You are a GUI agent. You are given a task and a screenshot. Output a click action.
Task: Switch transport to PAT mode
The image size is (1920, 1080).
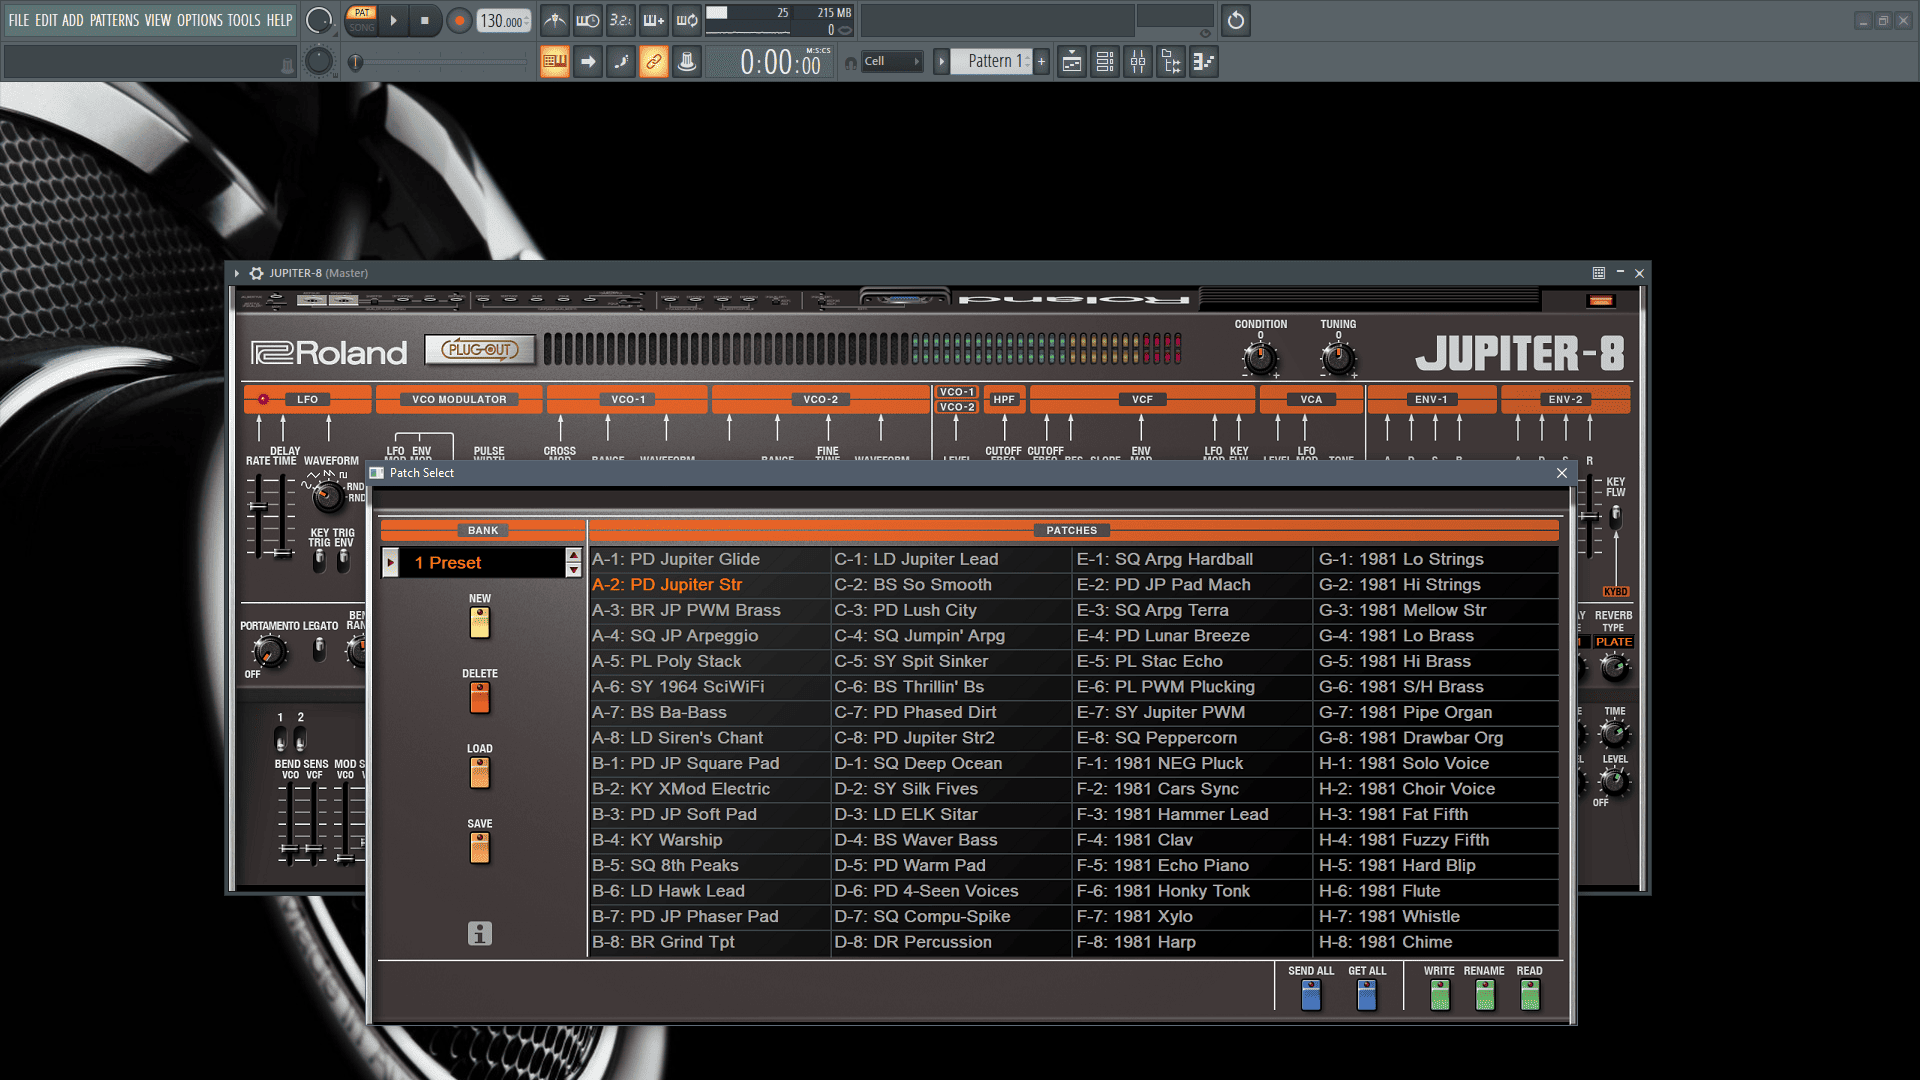[x=362, y=13]
